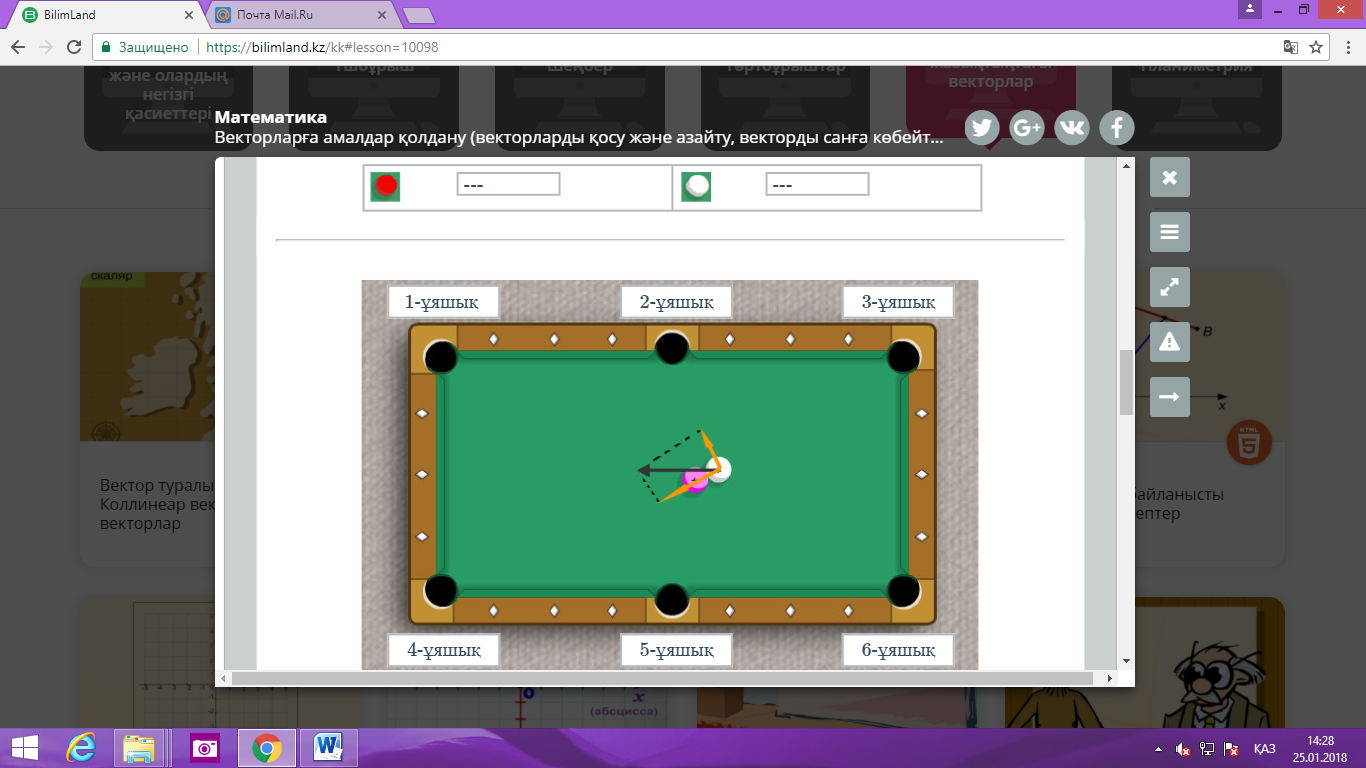Focus the input field beside the white ball
The width and height of the screenshot is (1366, 768).
click(817, 185)
